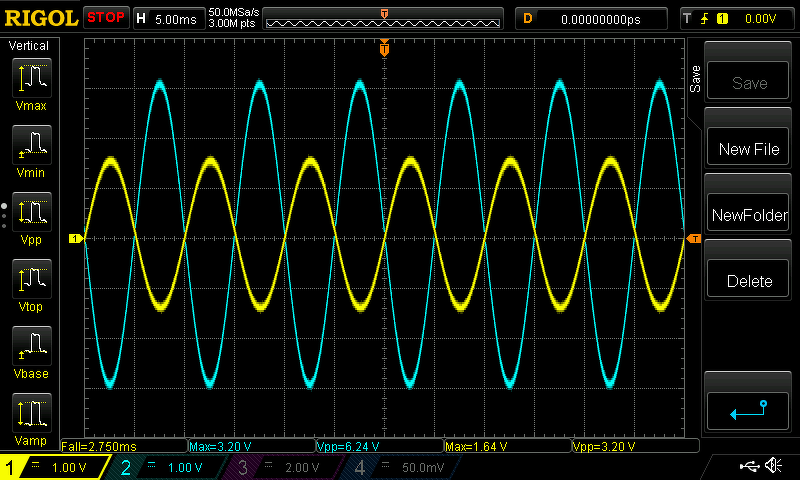Click the 3.00M pts memory depth readout

click(x=232, y=23)
